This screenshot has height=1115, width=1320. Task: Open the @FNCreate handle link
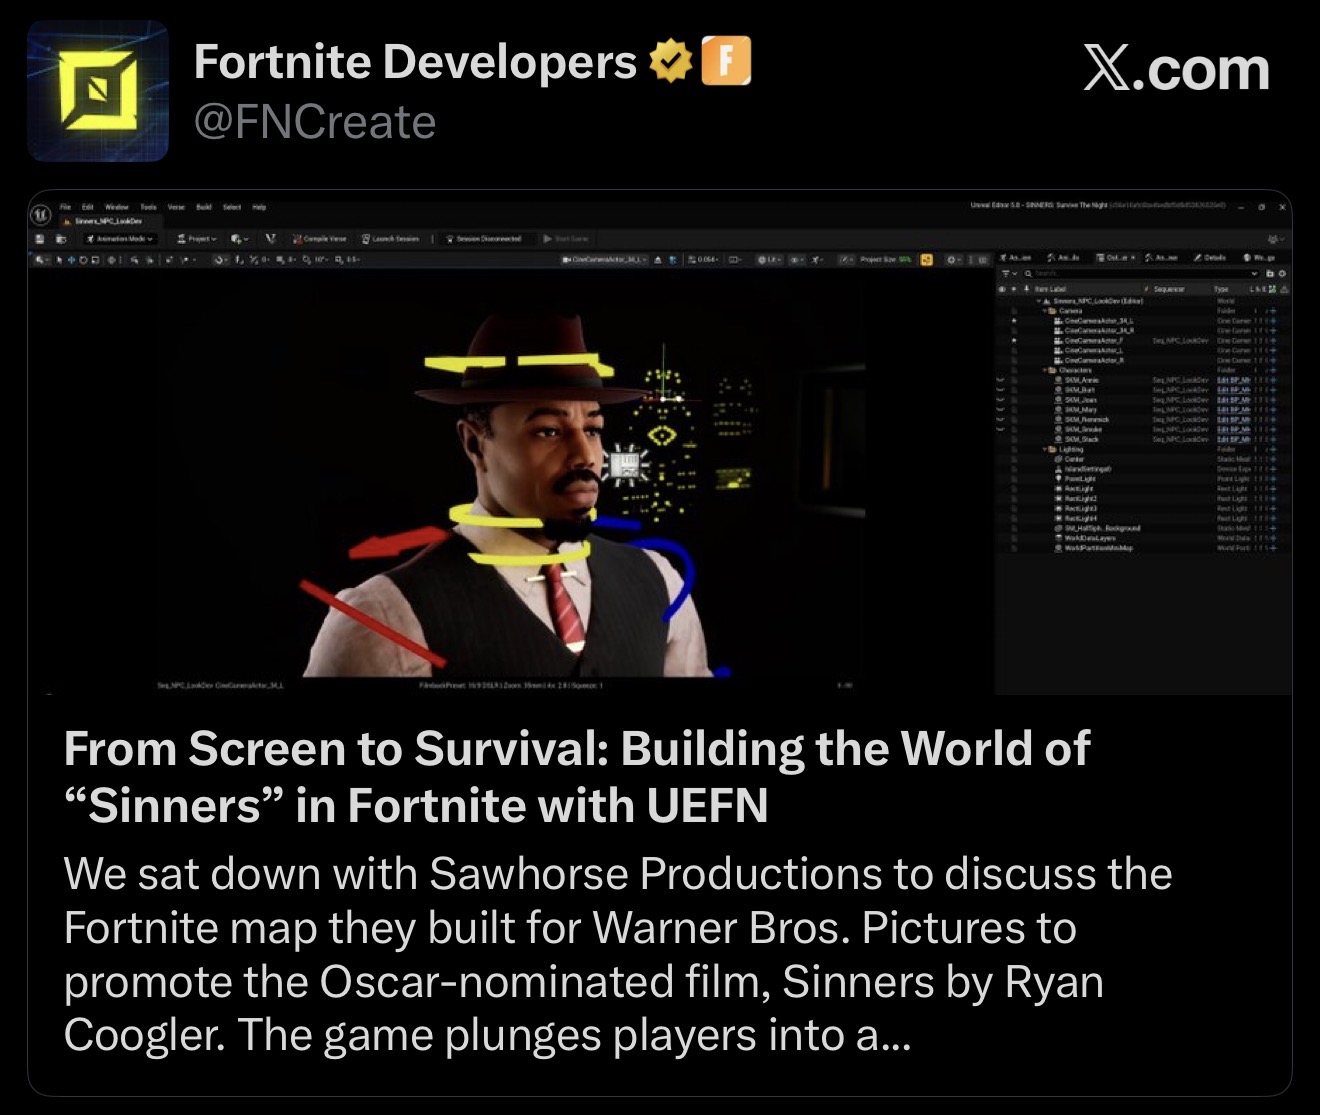[314, 123]
